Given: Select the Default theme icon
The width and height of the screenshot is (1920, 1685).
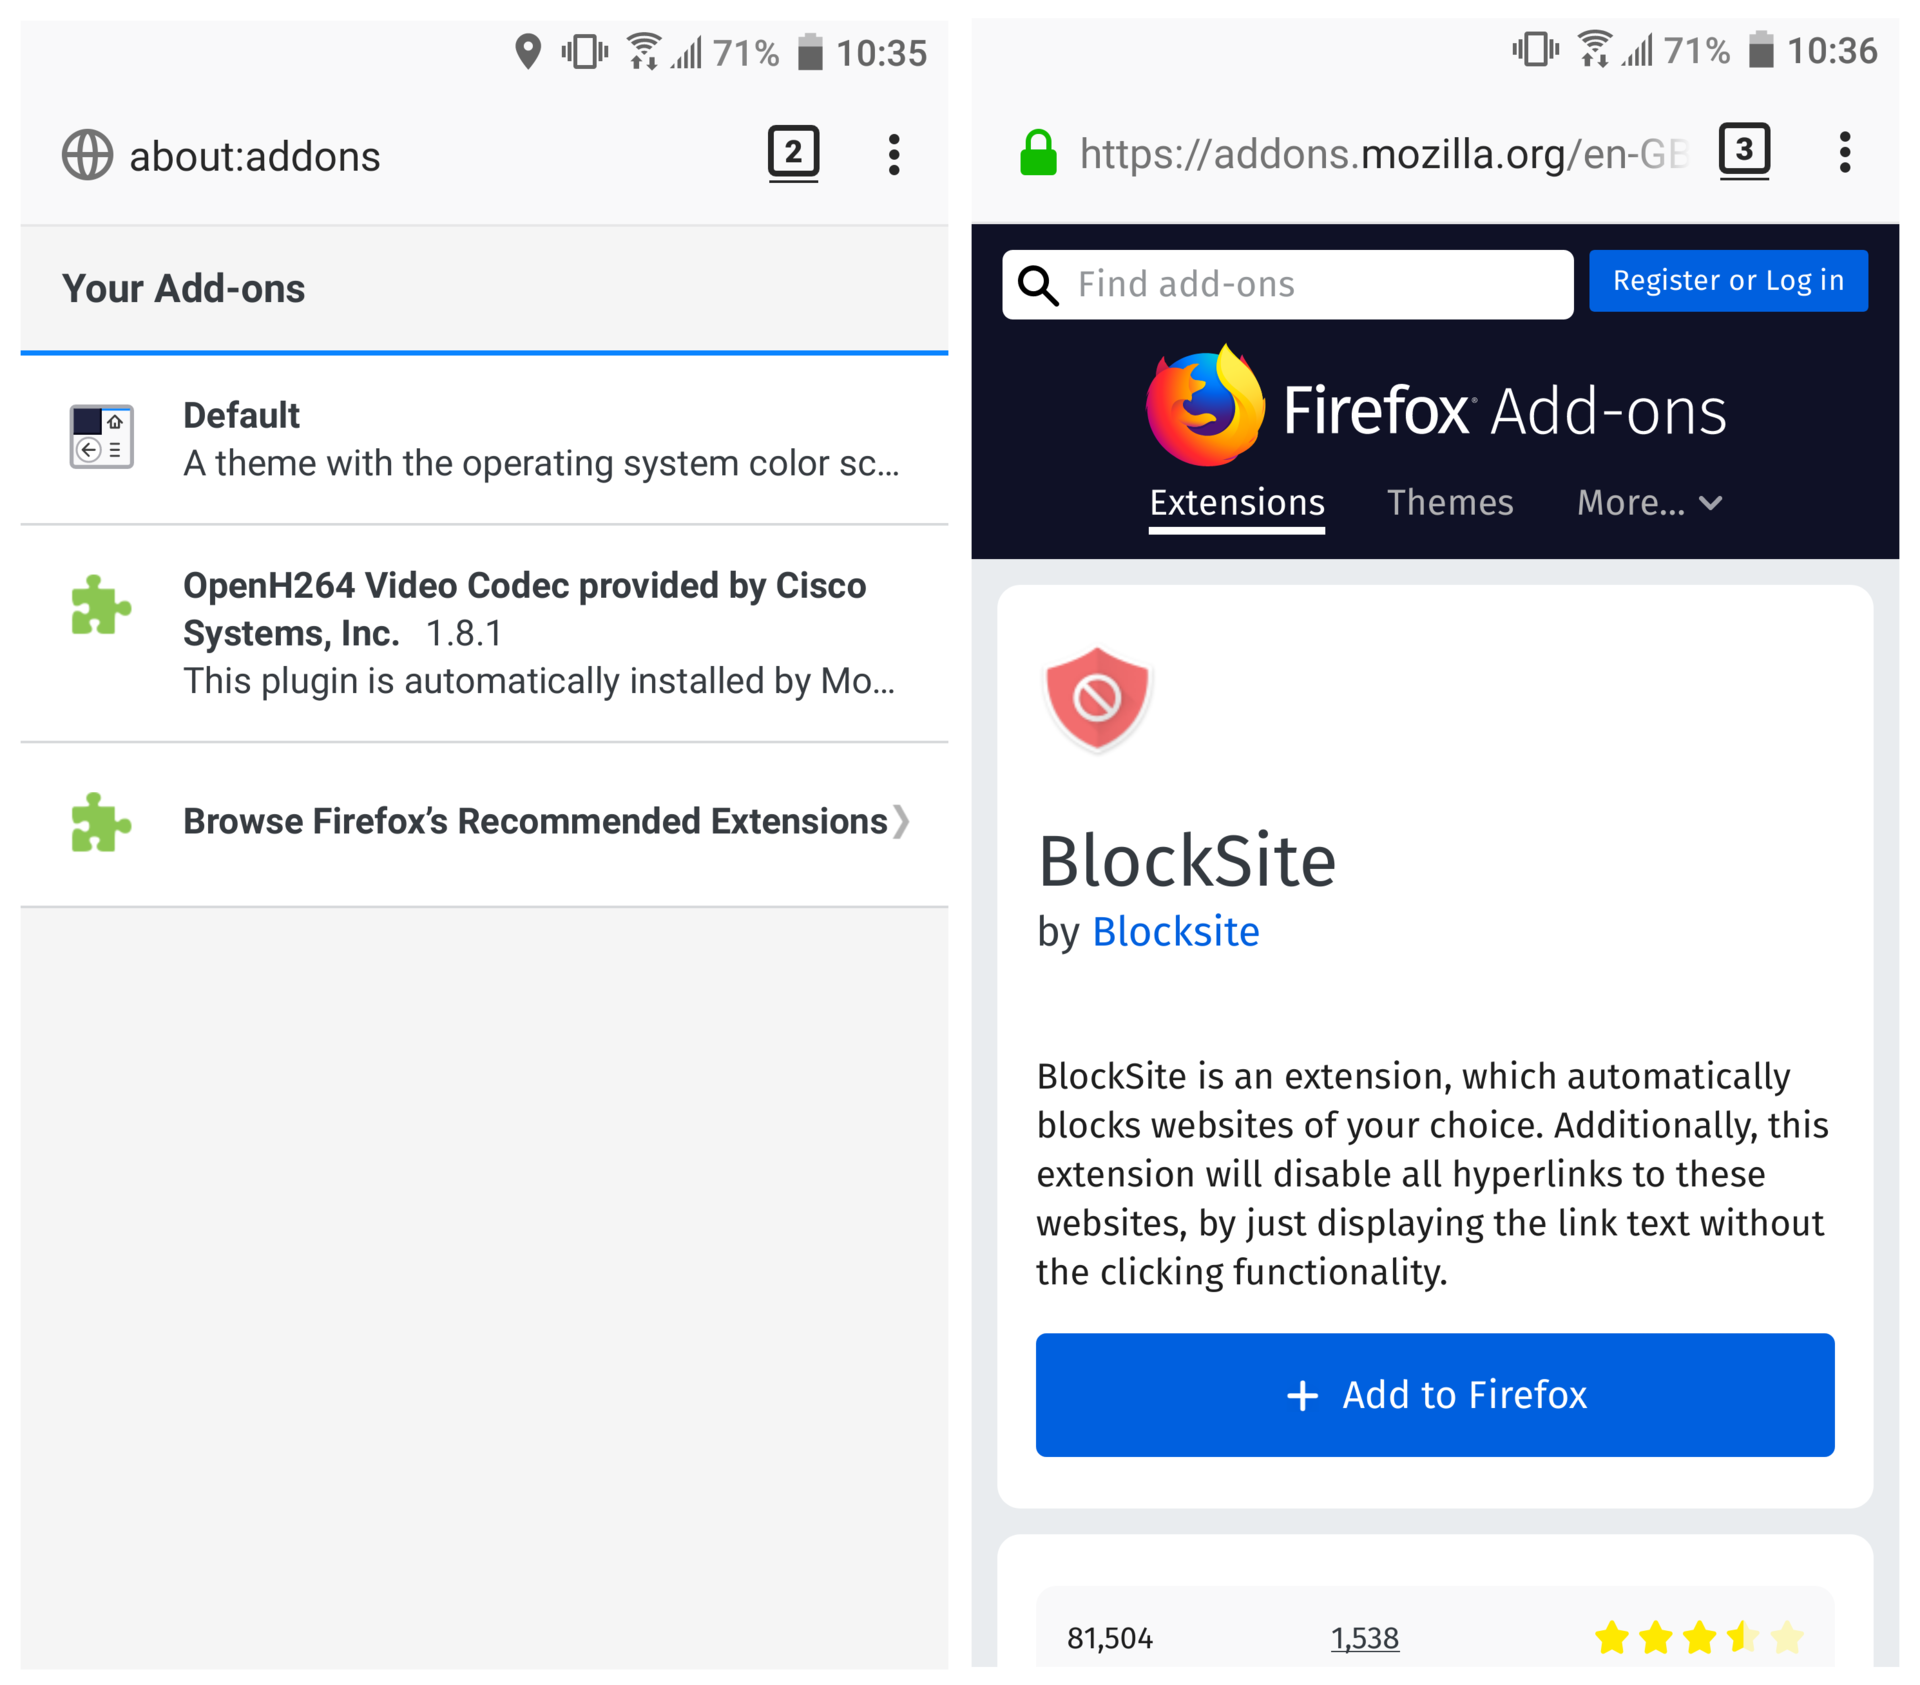Looking at the screenshot, I should [101, 437].
